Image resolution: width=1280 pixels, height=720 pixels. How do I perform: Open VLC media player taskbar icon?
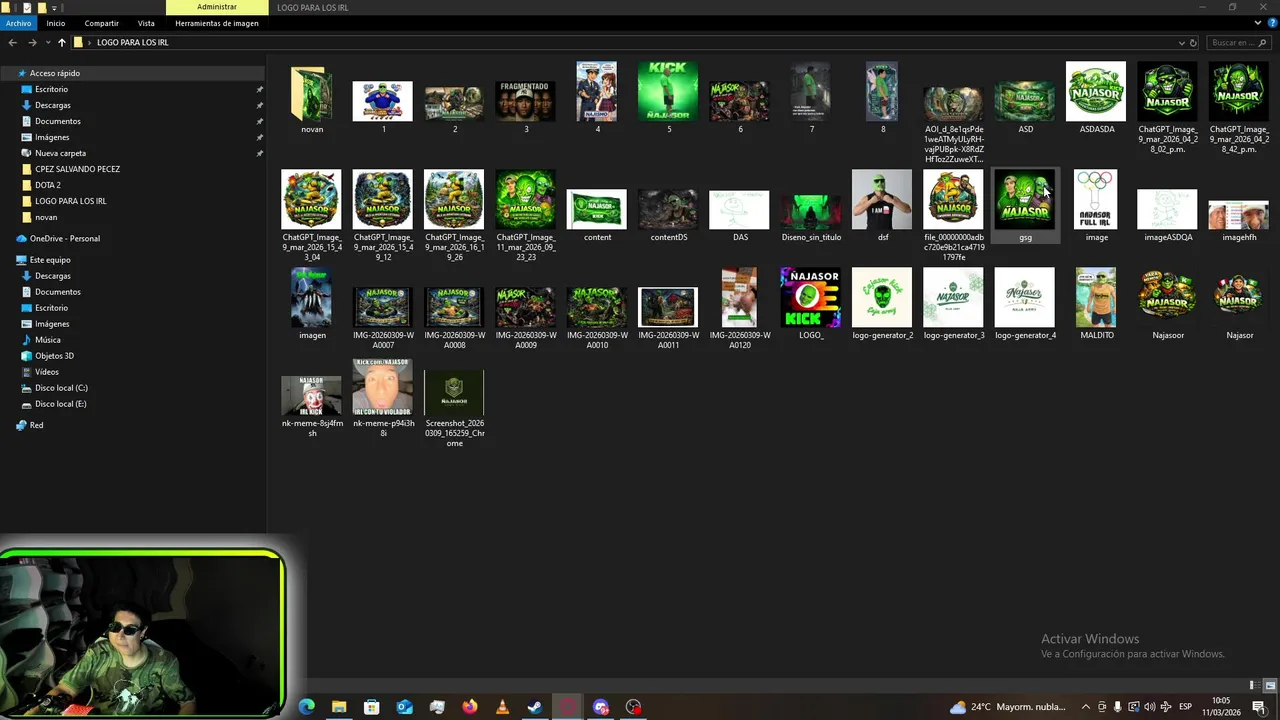[503, 707]
